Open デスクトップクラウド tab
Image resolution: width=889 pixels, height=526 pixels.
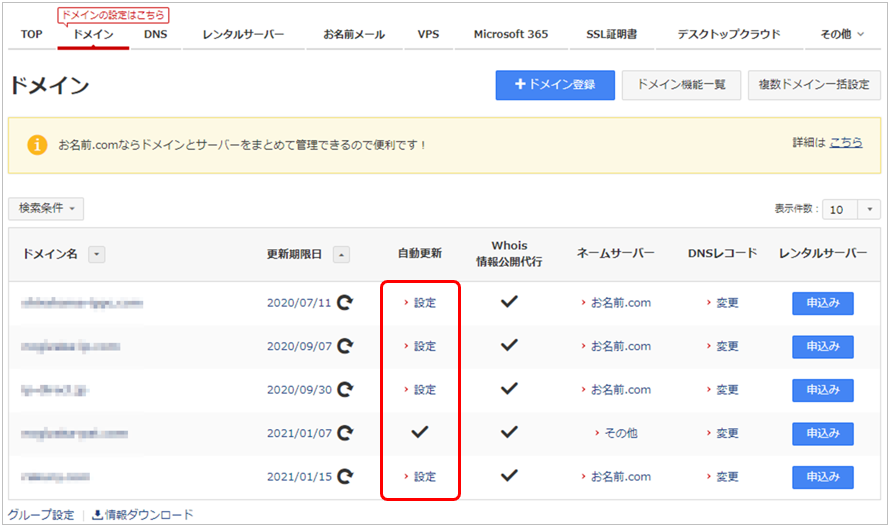click(x=729, y=35)
